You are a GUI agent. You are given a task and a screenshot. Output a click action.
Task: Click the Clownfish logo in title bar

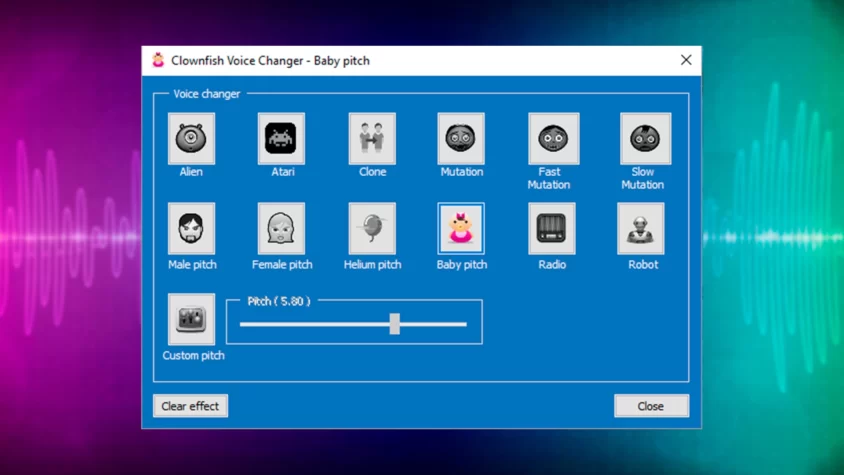click(158, 60)
